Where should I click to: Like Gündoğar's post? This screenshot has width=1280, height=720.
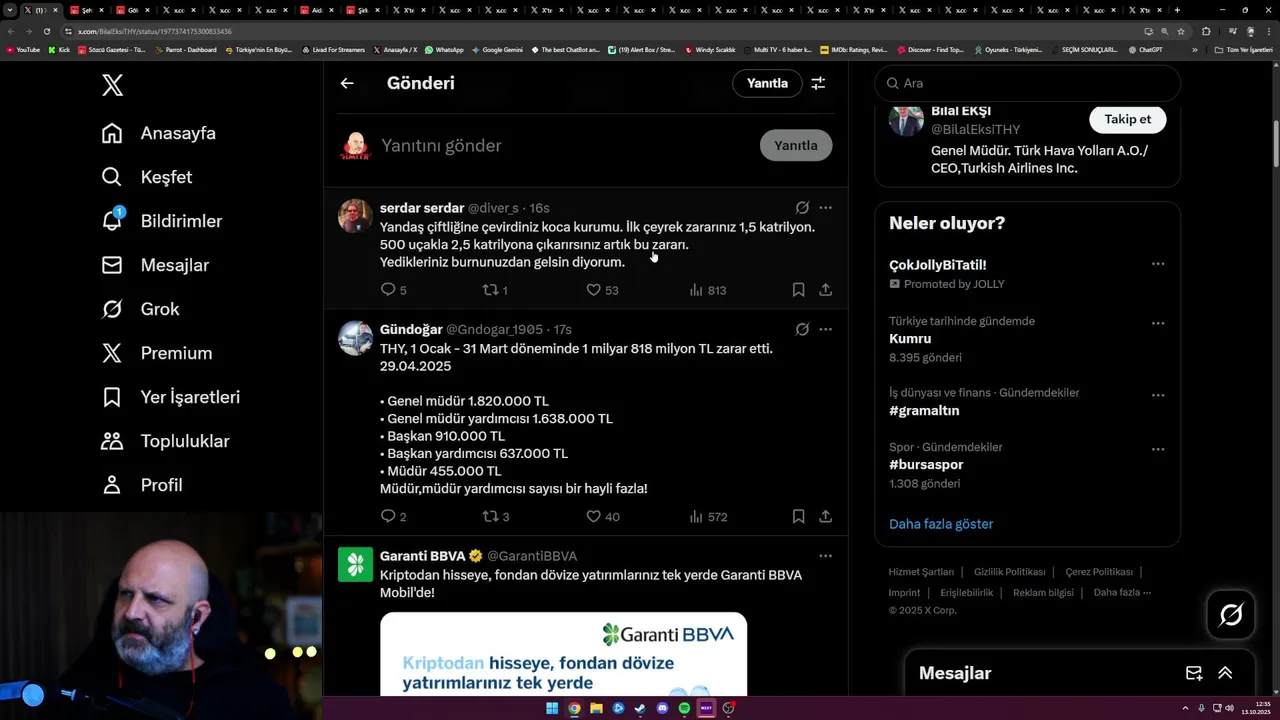(602, 517)
